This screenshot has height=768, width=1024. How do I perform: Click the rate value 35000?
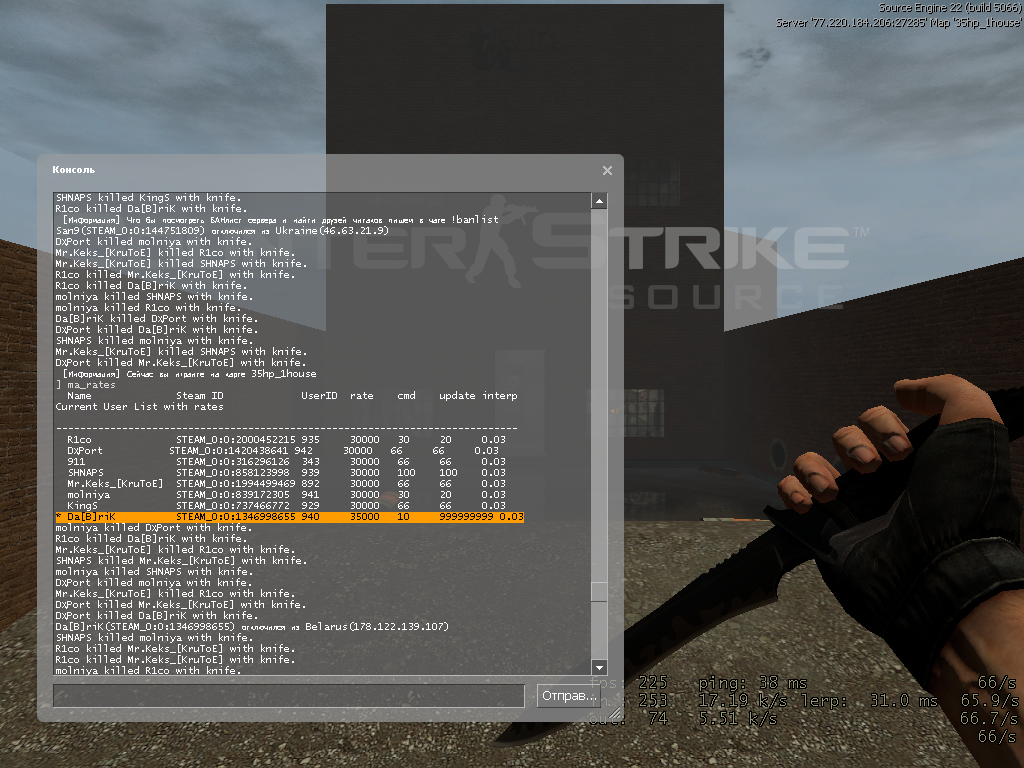coord(364,517)
